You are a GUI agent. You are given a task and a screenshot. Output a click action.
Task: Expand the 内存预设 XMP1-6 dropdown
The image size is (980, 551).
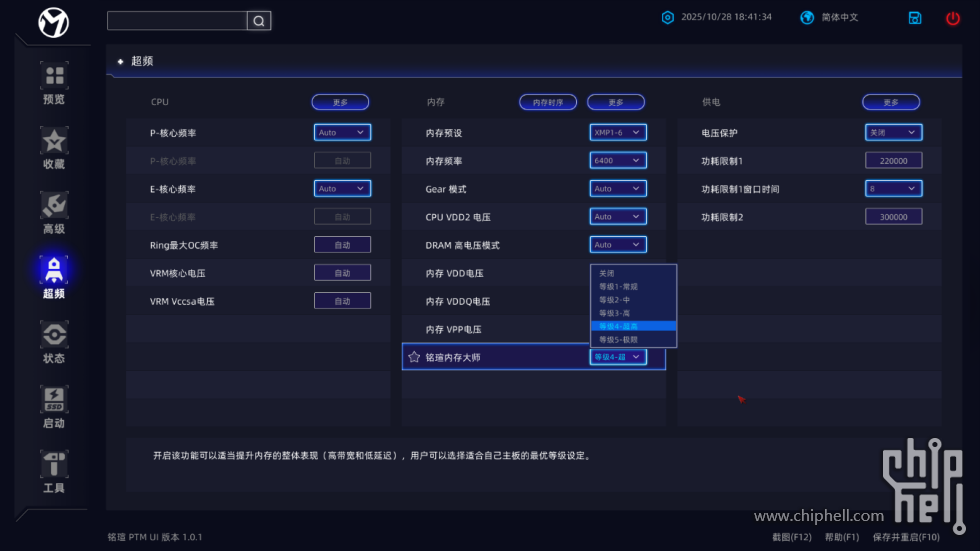coord(618,132)
